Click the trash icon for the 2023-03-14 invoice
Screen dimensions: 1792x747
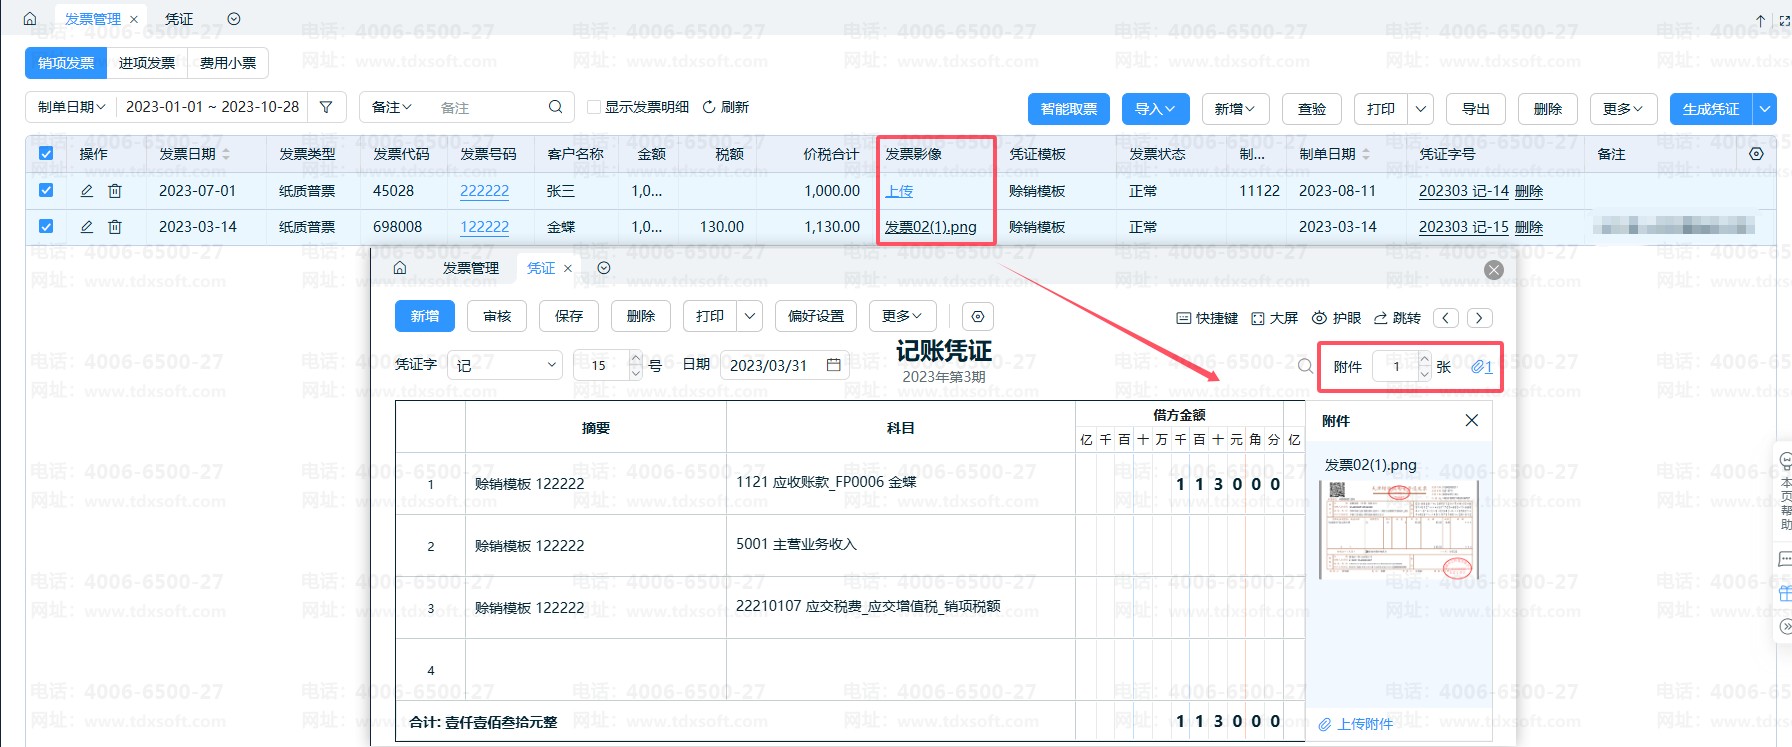115,227
